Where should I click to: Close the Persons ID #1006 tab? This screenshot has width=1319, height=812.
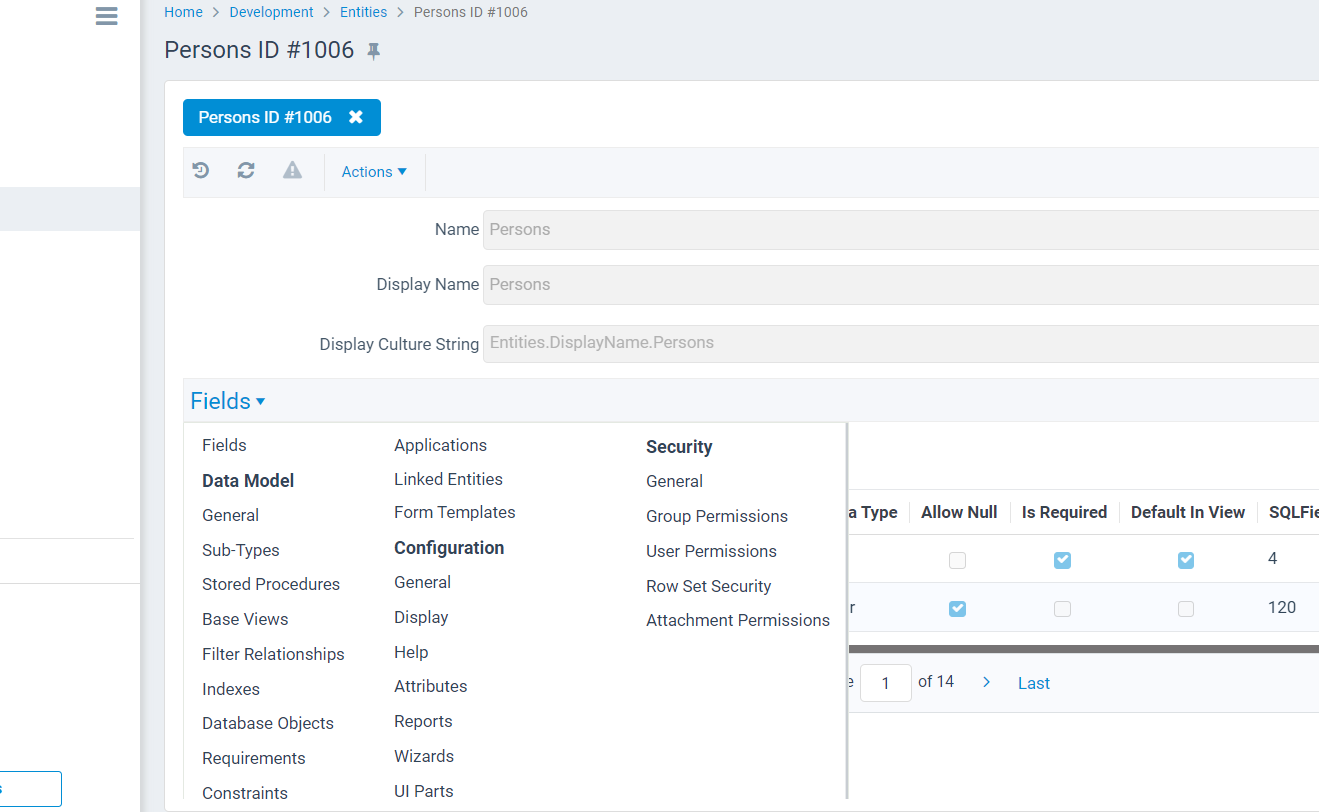[356, 117]
